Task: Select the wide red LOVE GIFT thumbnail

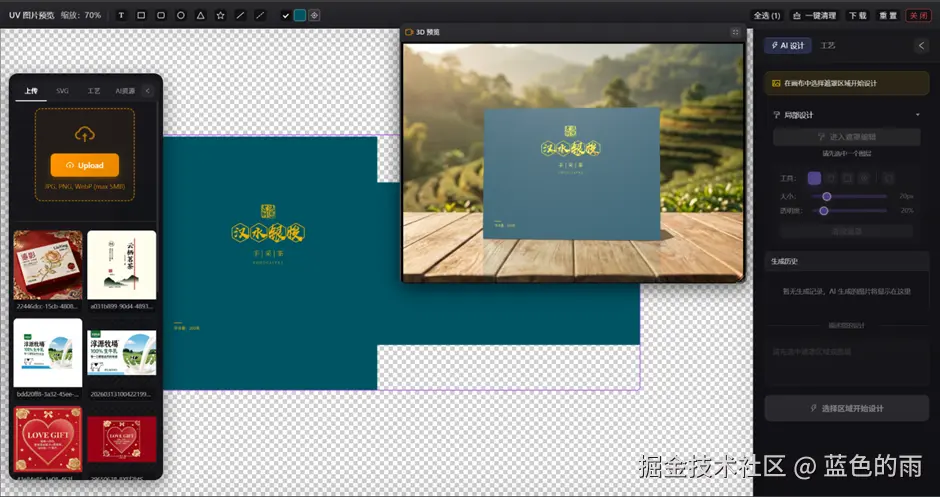Action: (x=122, y=439)
